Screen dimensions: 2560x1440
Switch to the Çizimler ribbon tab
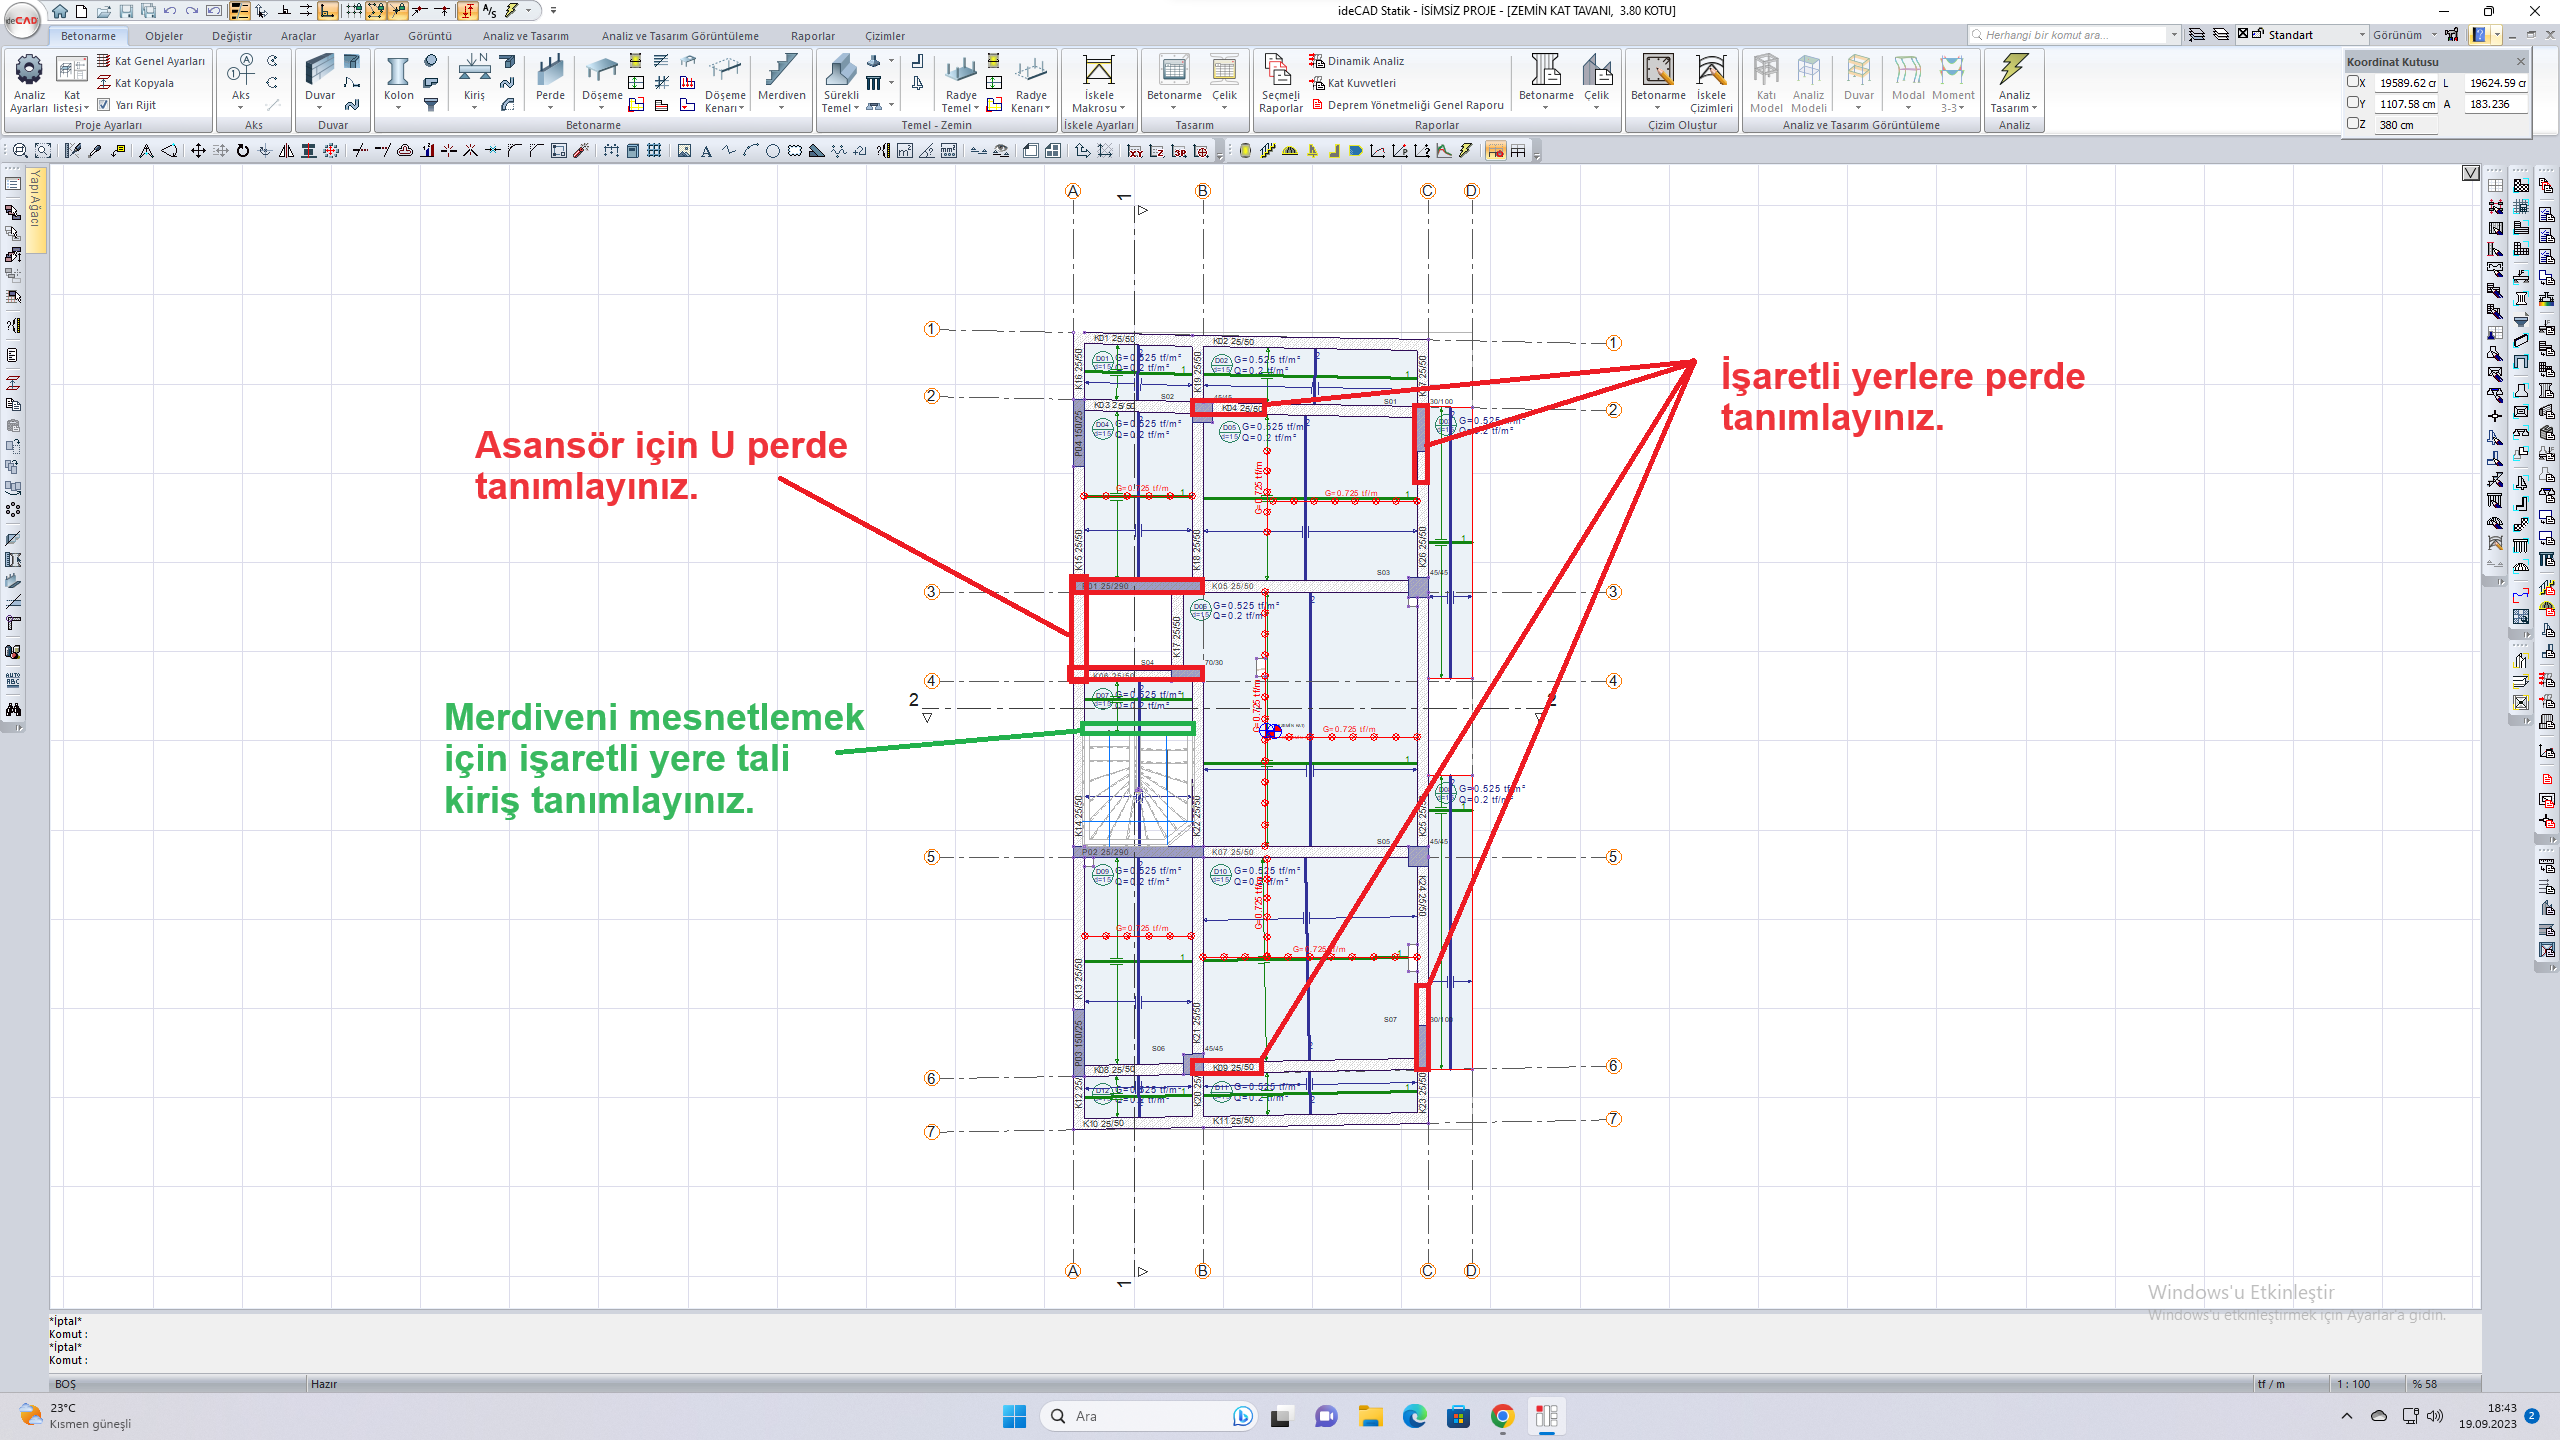(885, 36)
